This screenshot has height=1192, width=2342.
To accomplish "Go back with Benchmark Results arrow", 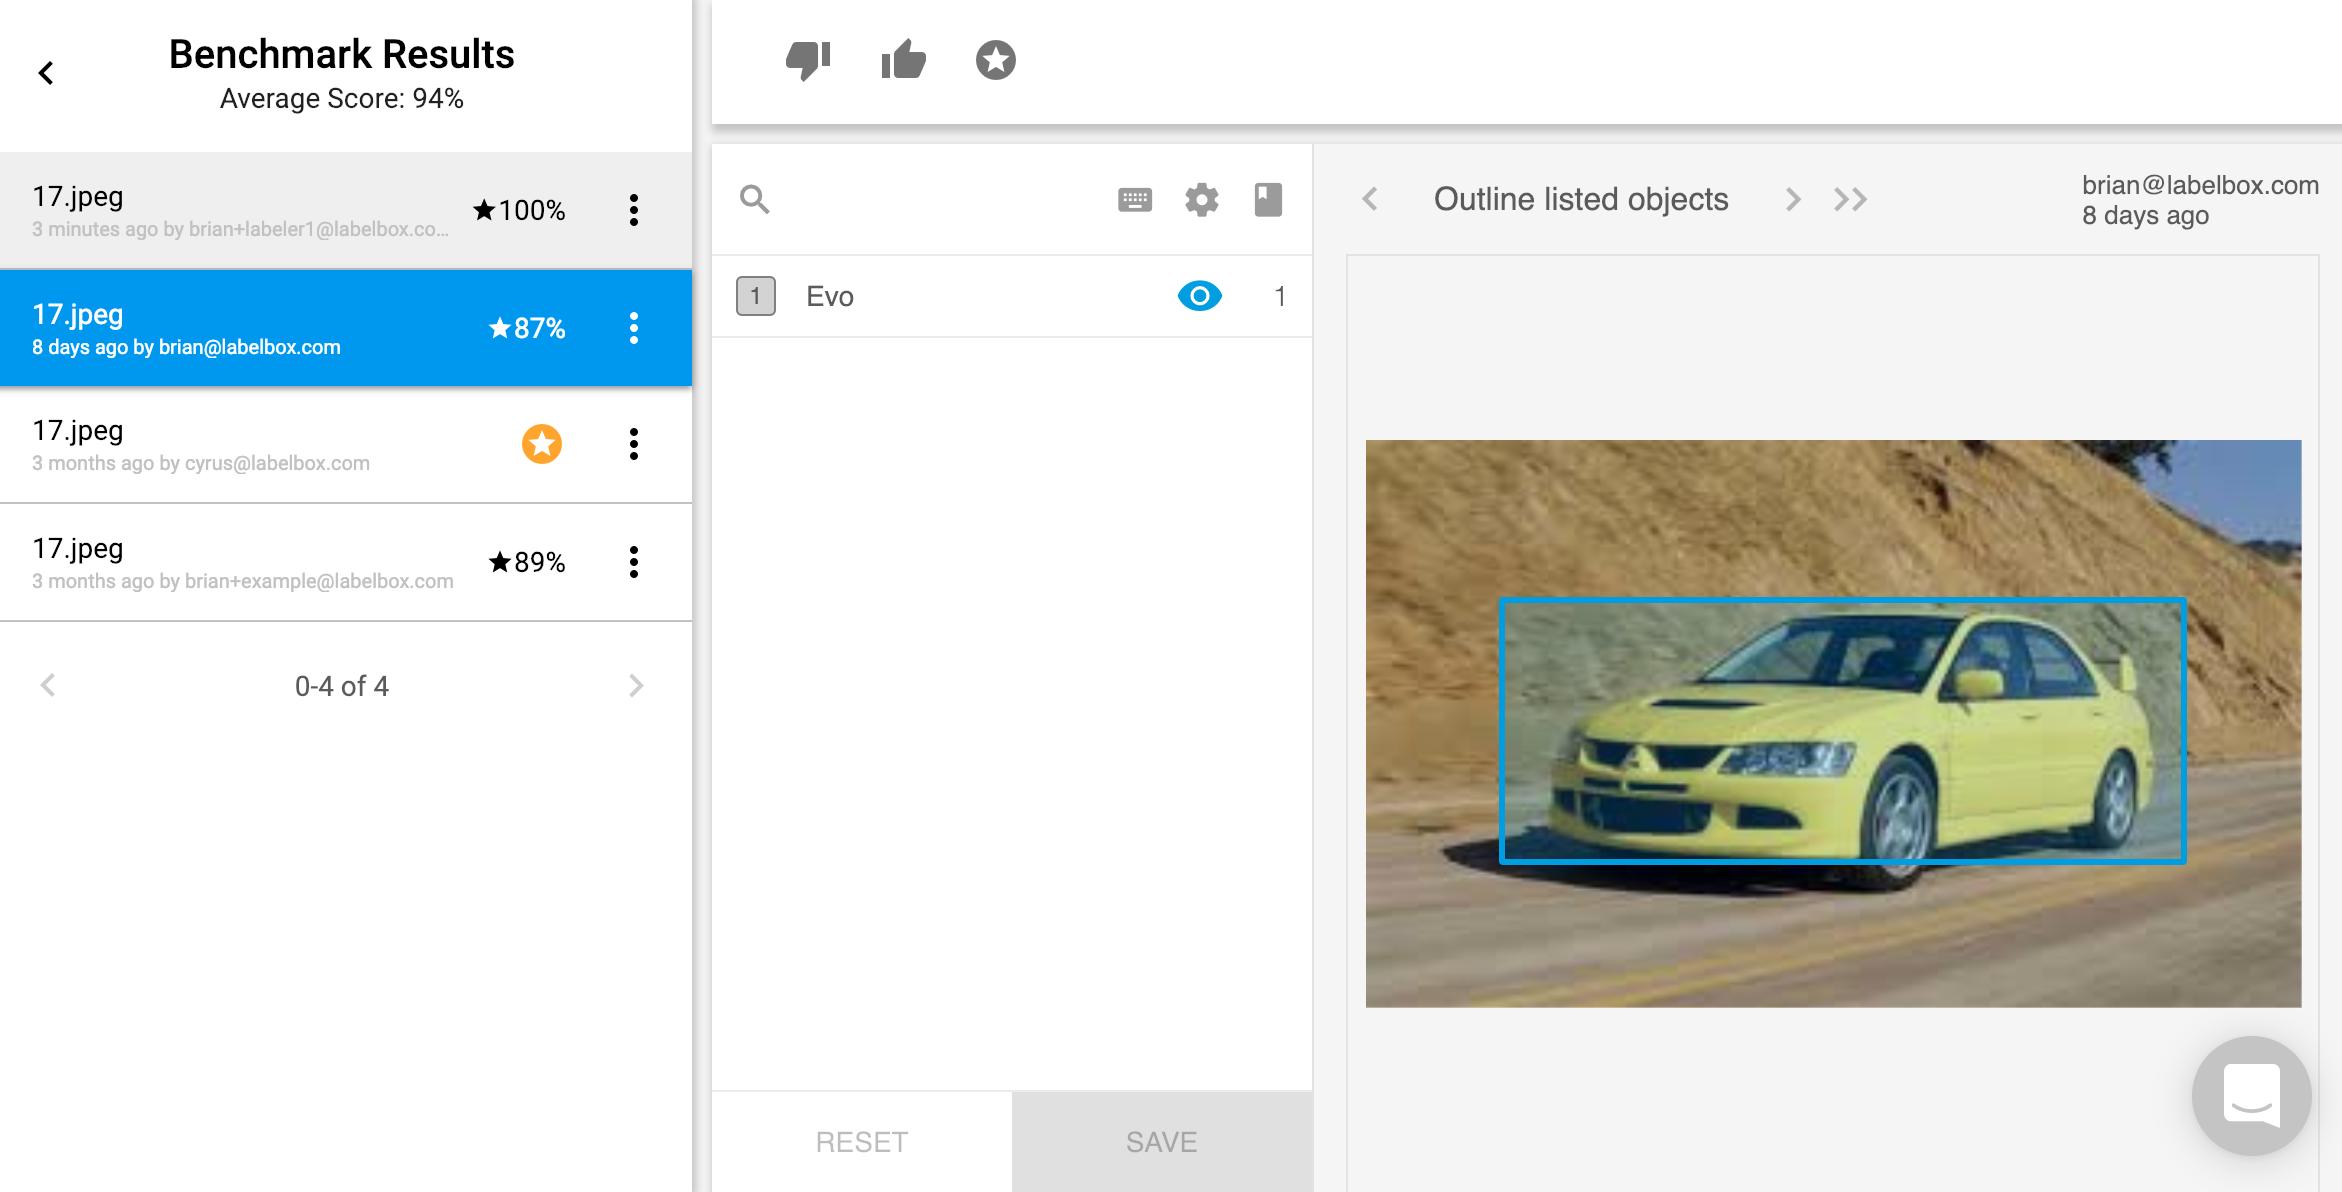I will 46,73.
